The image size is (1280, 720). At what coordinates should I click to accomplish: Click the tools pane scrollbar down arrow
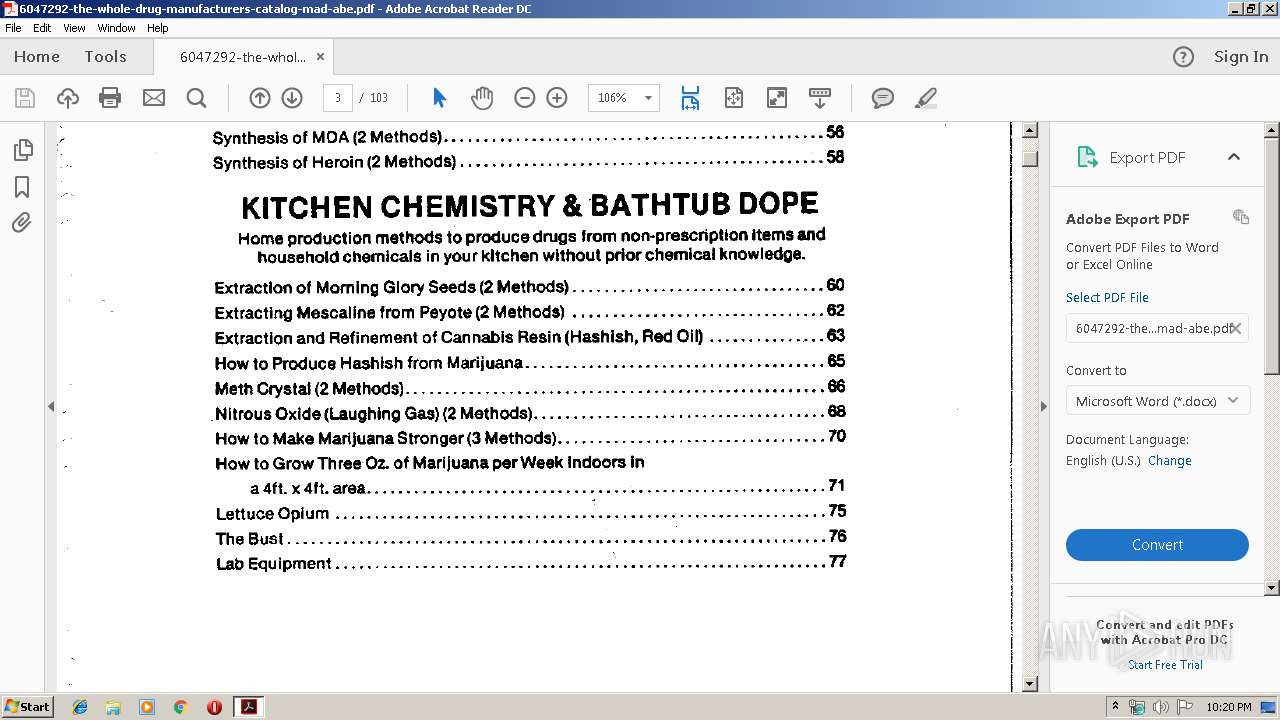click(x=1272, y=588)
